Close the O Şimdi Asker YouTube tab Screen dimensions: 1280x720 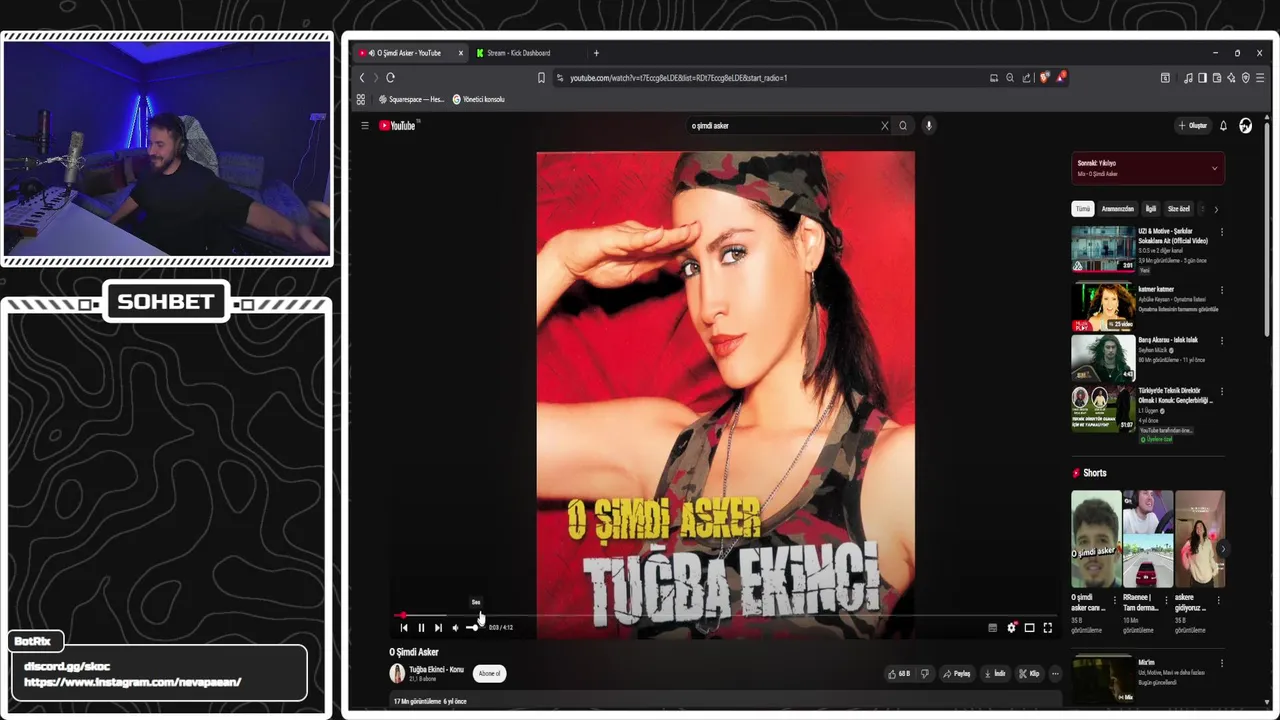461,53
